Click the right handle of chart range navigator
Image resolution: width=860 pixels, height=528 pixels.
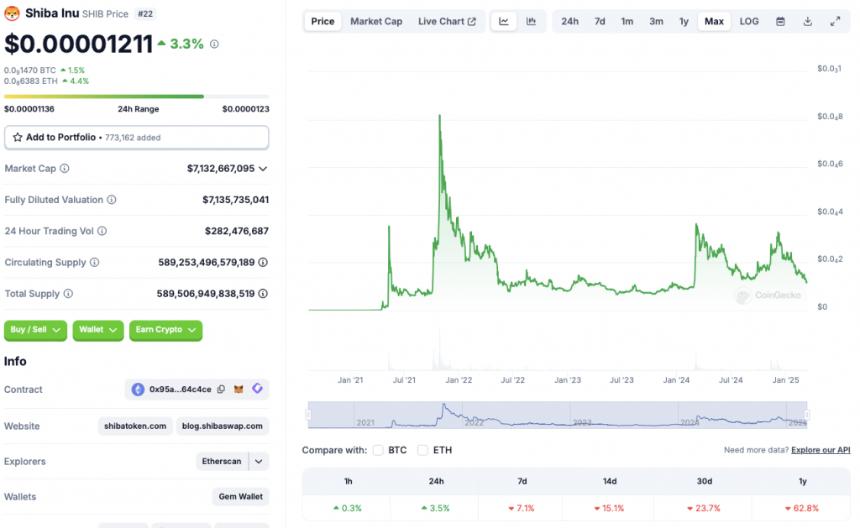coord(807,415)
